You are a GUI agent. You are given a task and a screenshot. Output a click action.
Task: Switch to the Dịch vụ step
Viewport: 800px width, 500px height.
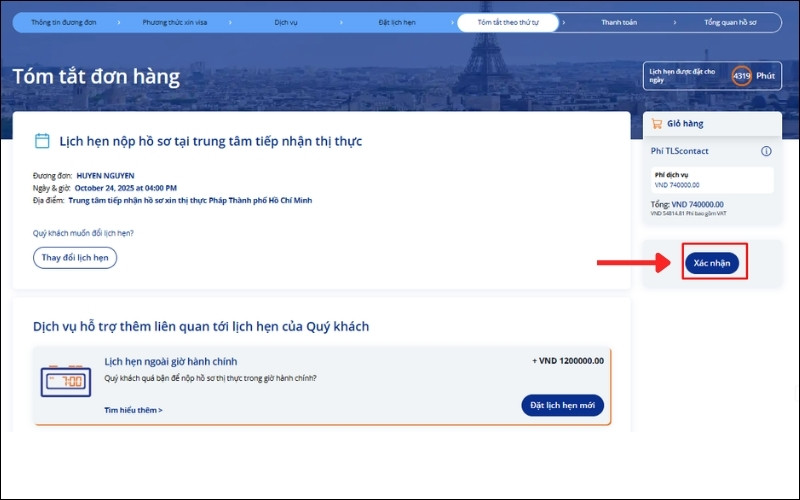286,21
